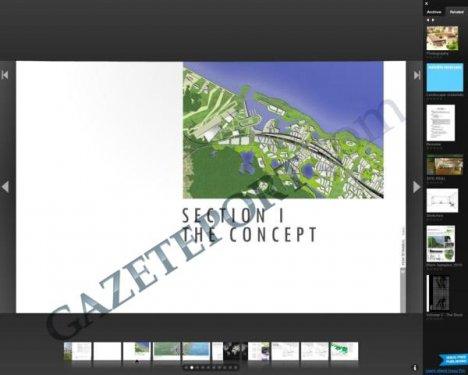Select the last filmstrip thumbnail with green plan

[344, 351]
